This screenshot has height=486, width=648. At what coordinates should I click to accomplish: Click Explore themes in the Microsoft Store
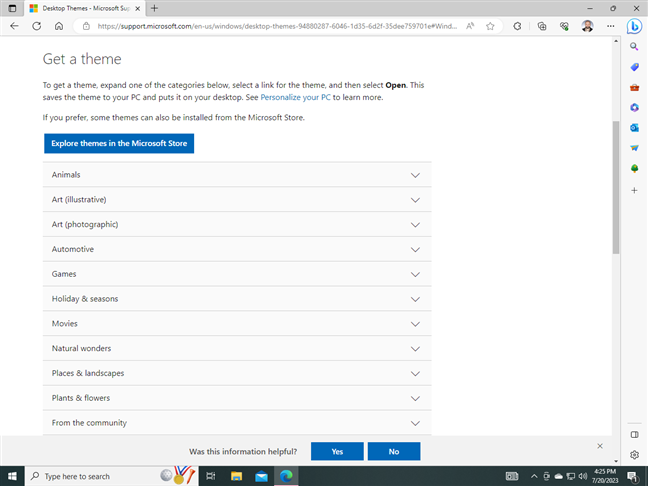pyautogui.click(x=119, y=143)
